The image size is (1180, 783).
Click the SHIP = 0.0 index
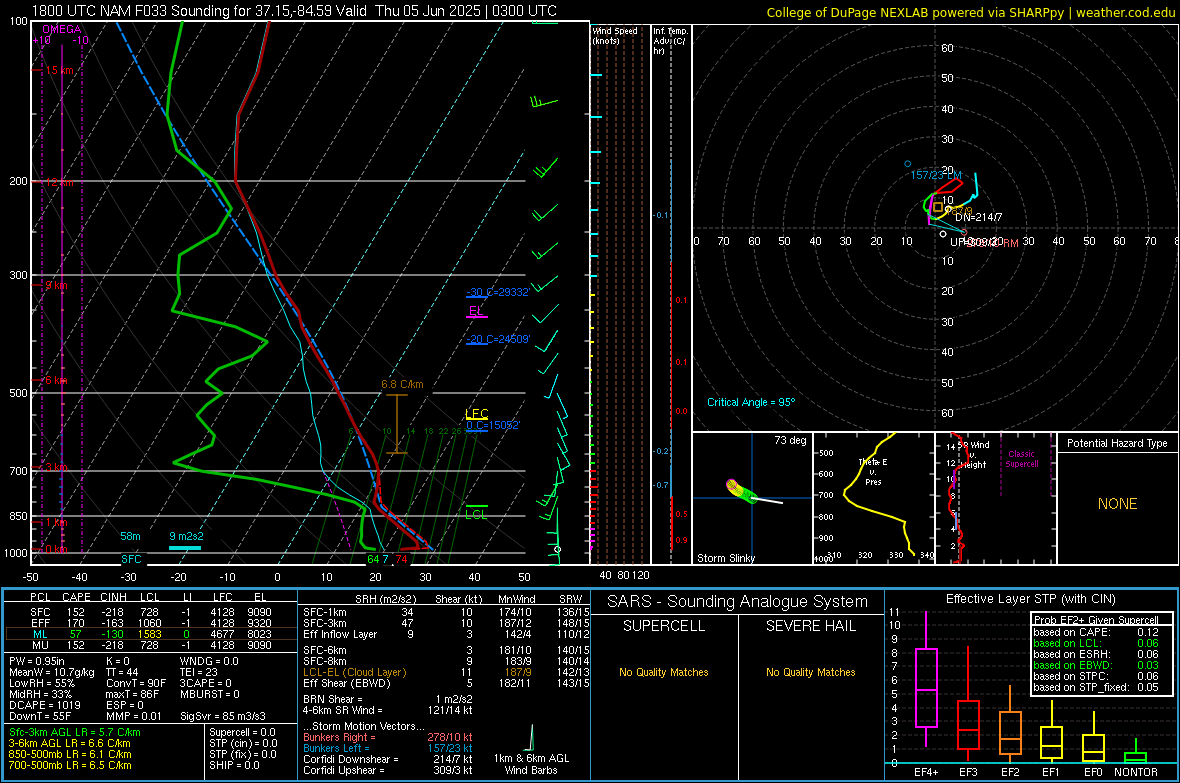tap(234, 765)
